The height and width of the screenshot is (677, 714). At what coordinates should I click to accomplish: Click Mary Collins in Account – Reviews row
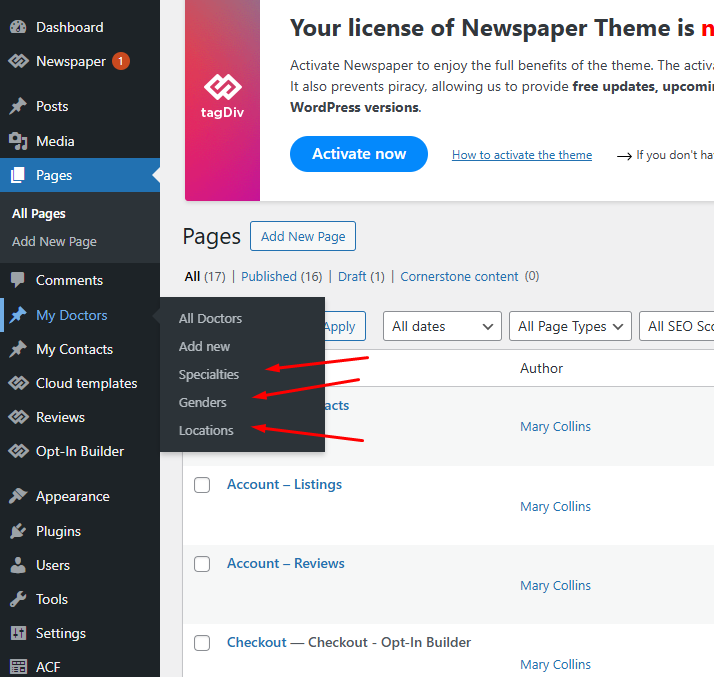pos(555,585)
